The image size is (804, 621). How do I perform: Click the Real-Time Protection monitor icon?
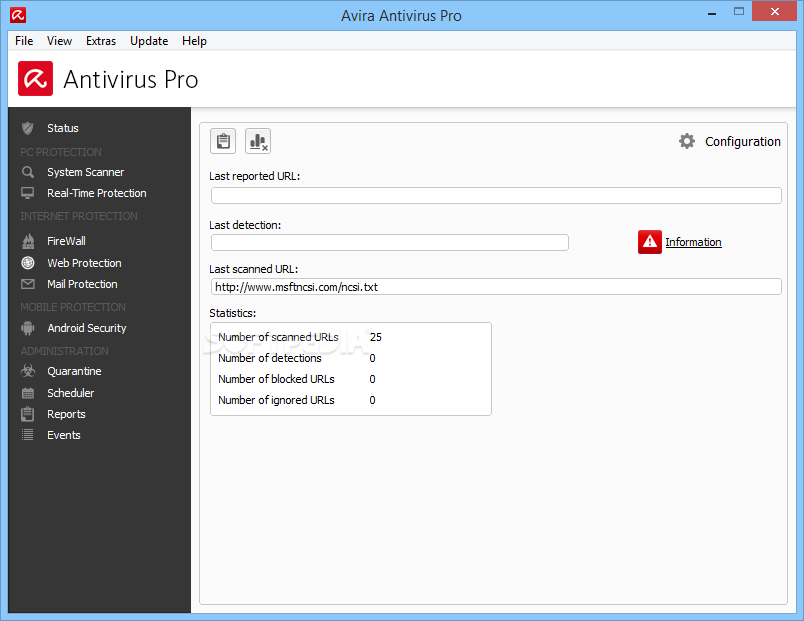(28, 193)
